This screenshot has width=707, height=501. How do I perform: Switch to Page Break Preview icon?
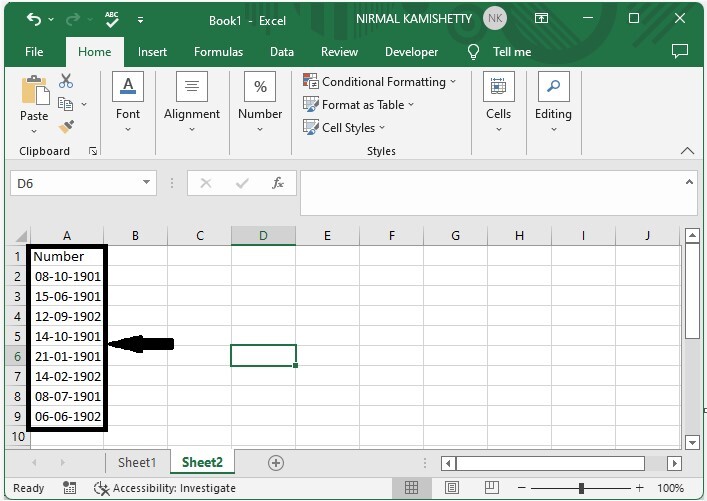(491, 487)
